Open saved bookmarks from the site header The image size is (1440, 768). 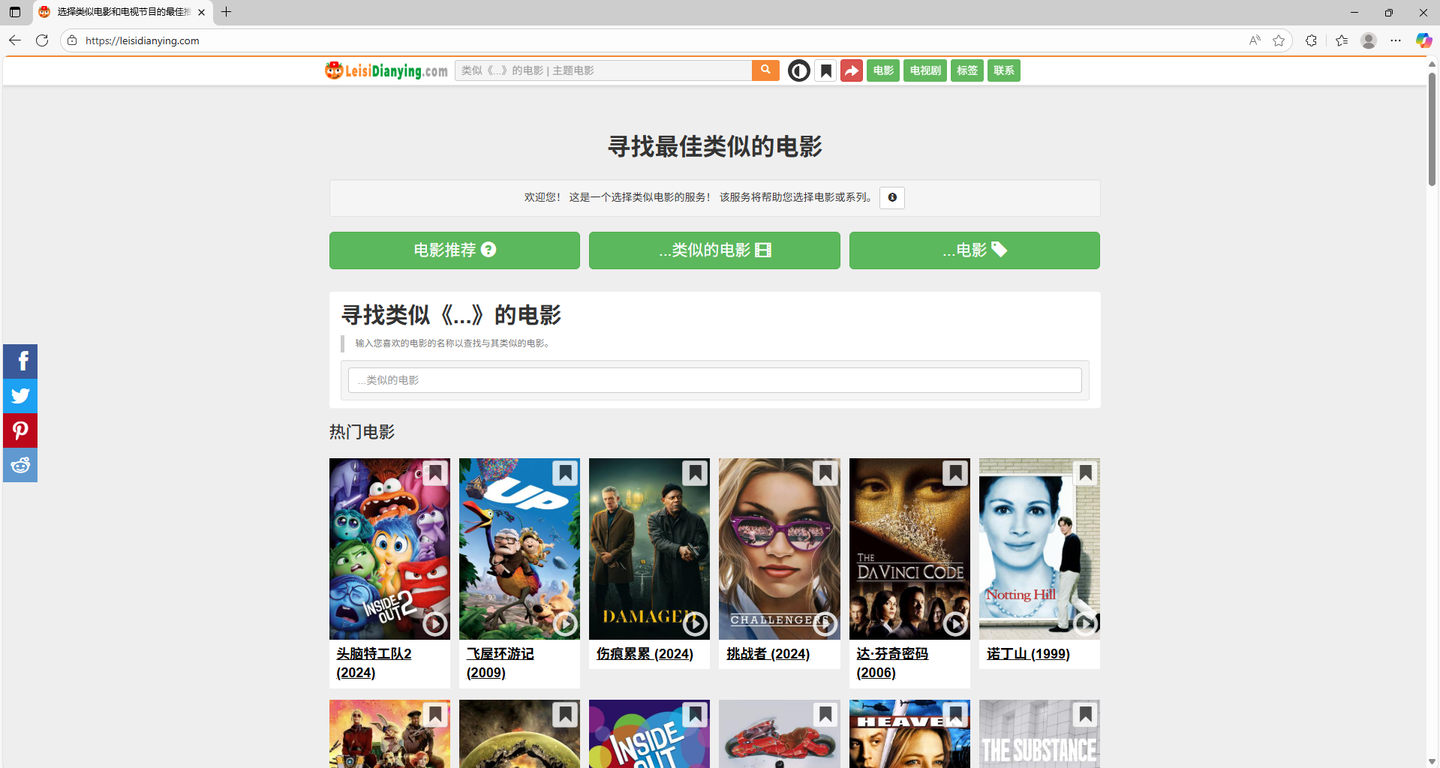tap(825, 71)
